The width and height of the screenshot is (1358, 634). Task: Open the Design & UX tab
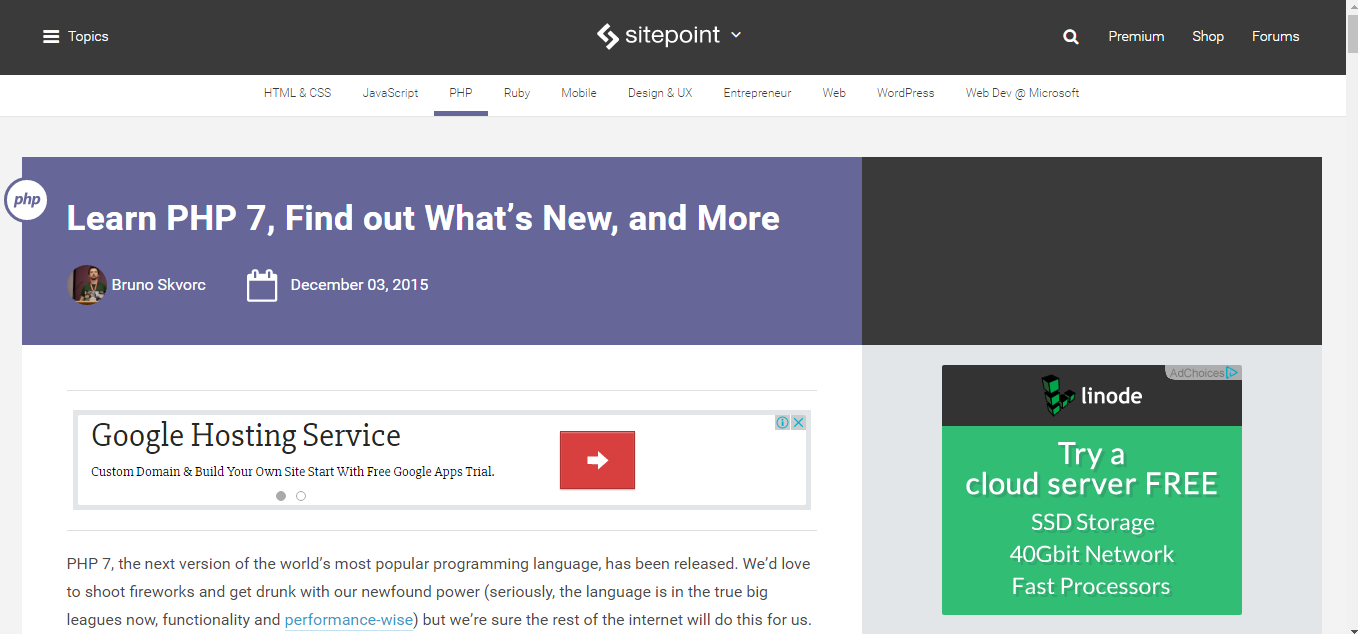click(660, 93)
